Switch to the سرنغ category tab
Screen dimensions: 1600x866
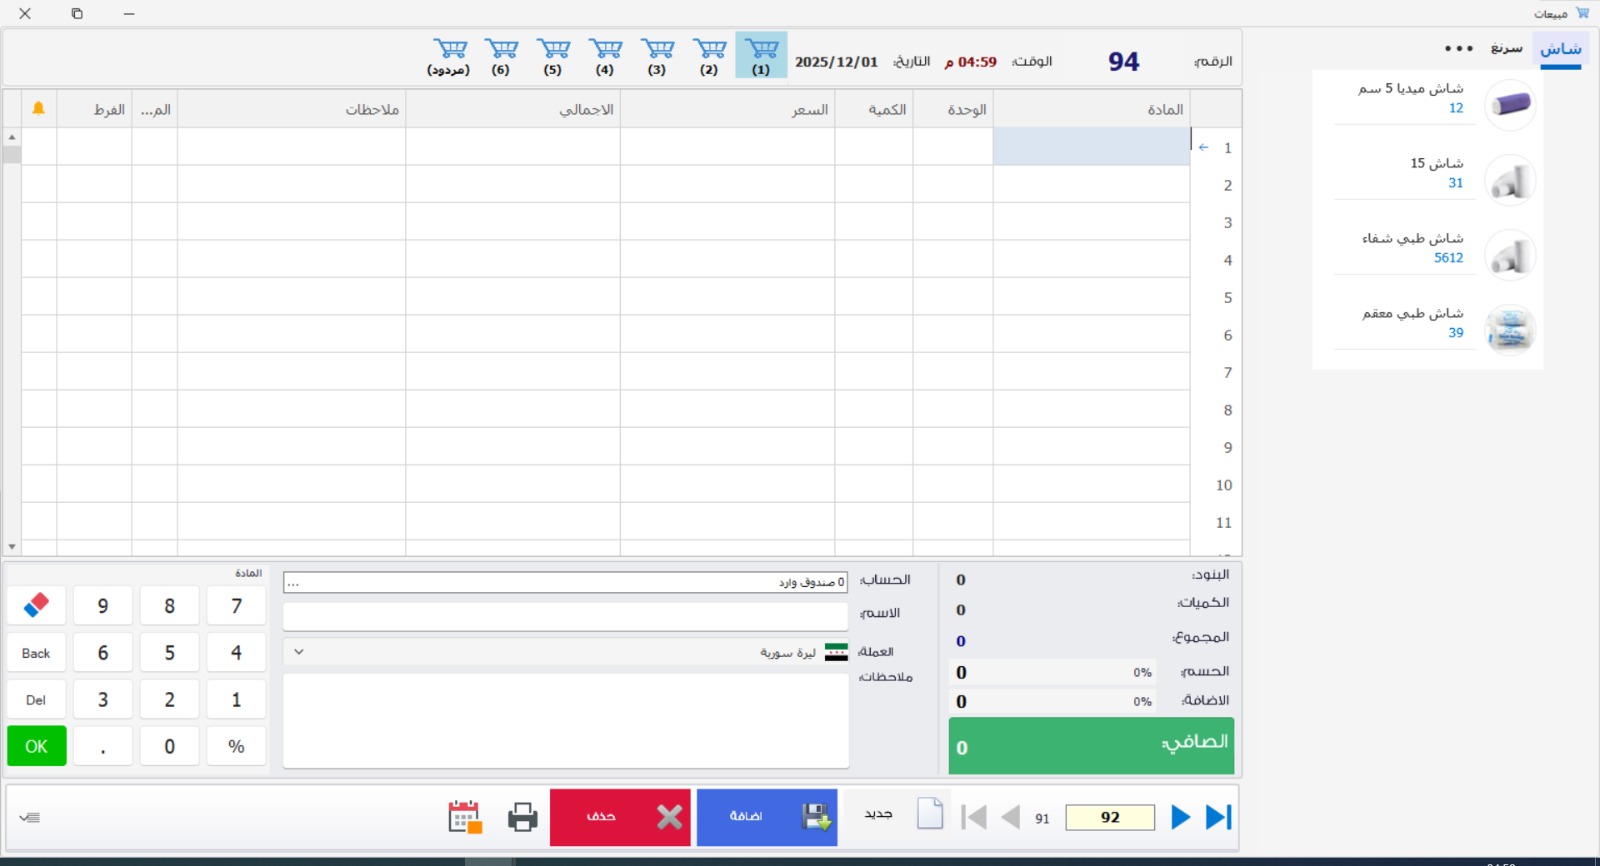tap(1506, 49)
